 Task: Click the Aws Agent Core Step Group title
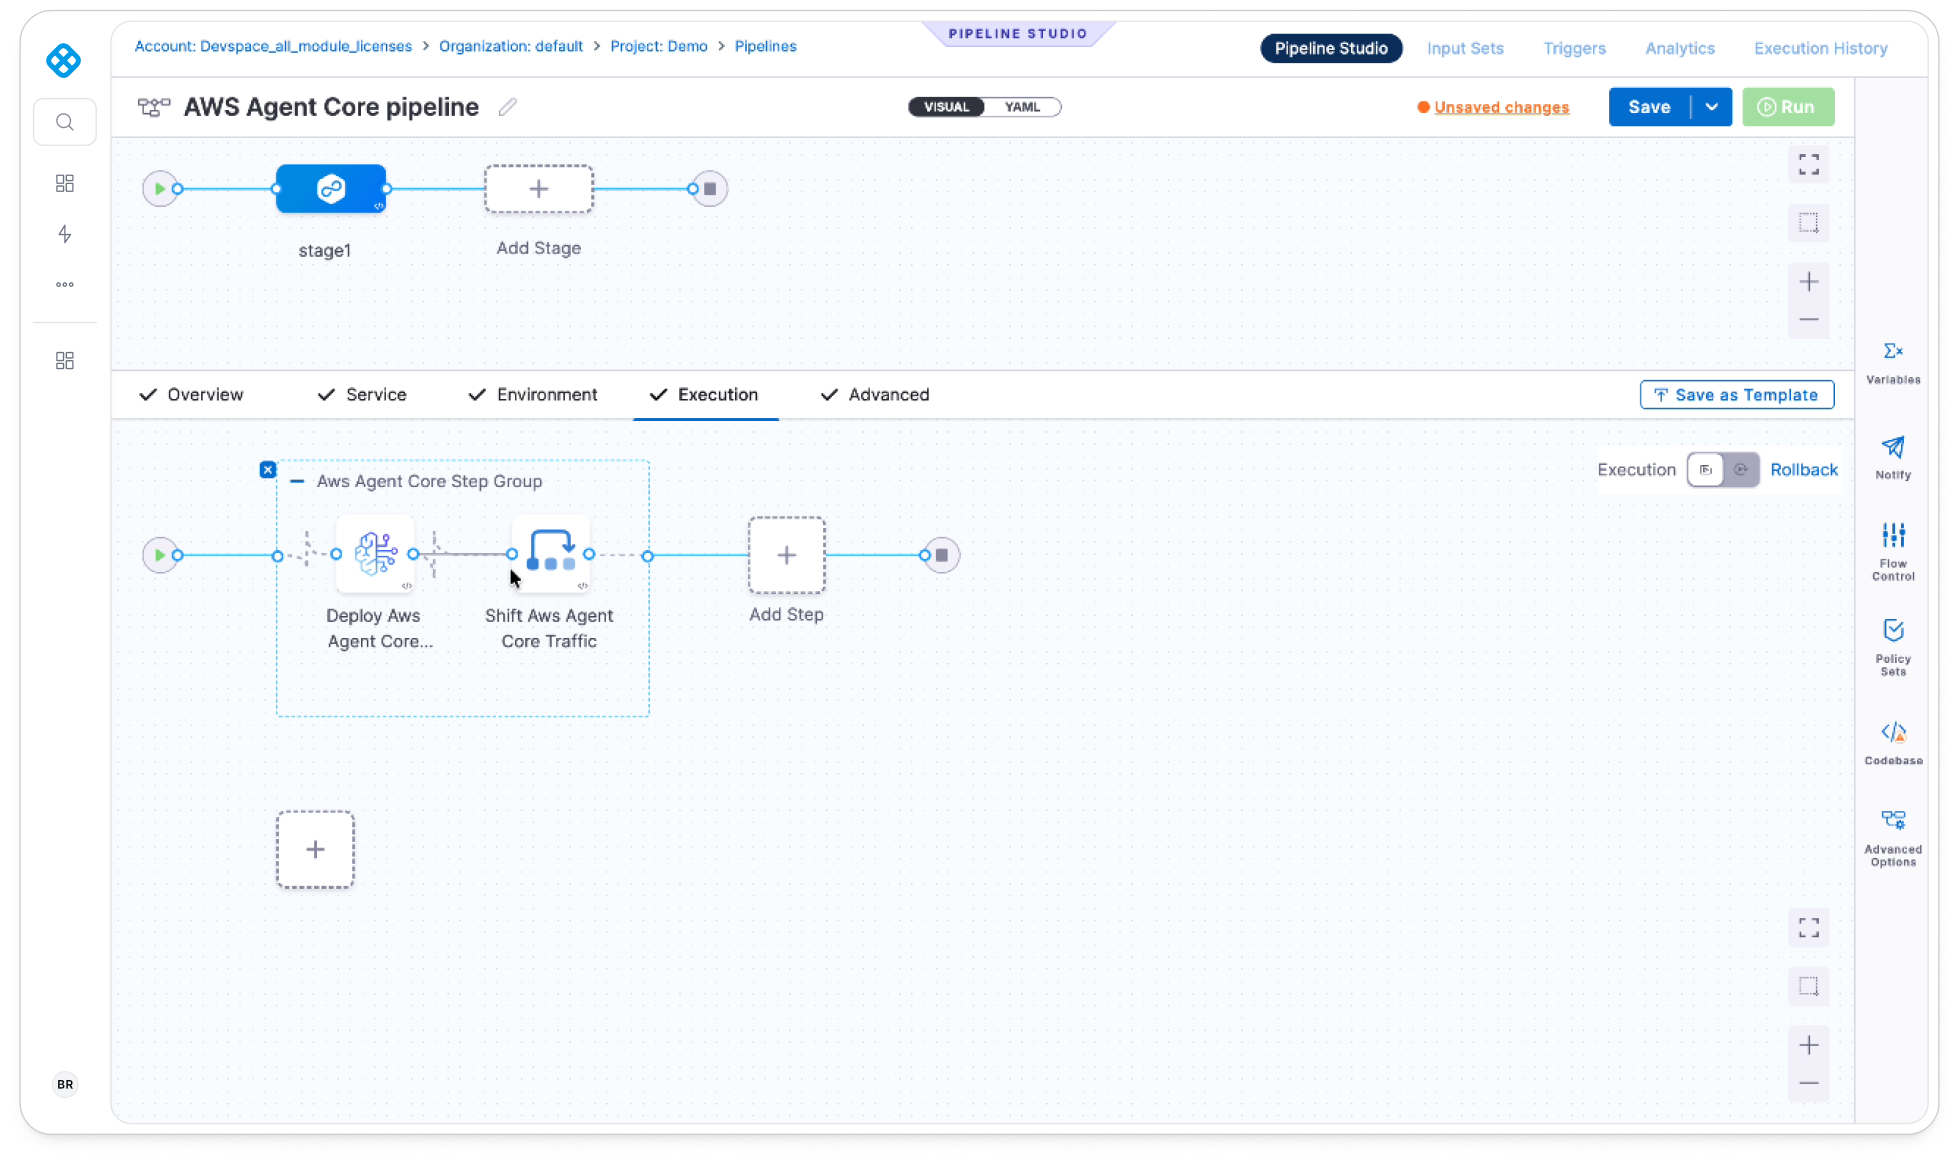point(429,481)
